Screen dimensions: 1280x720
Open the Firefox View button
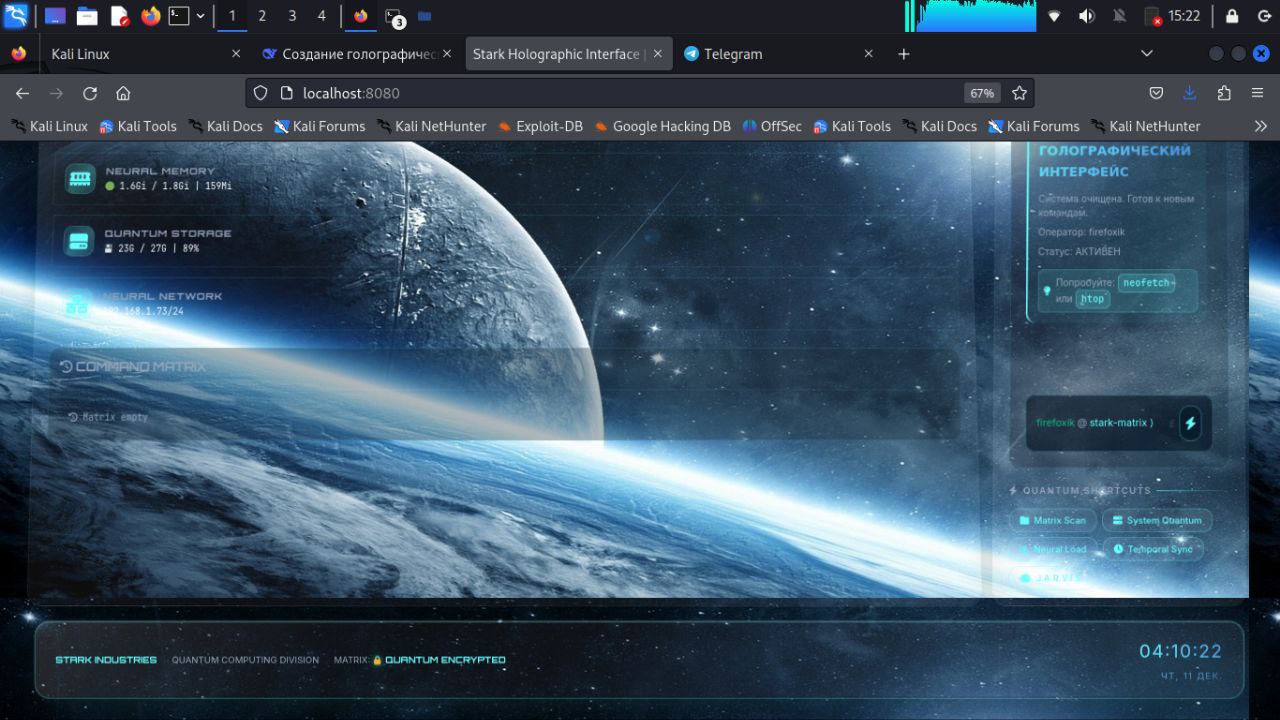click(x=18, y=54)
